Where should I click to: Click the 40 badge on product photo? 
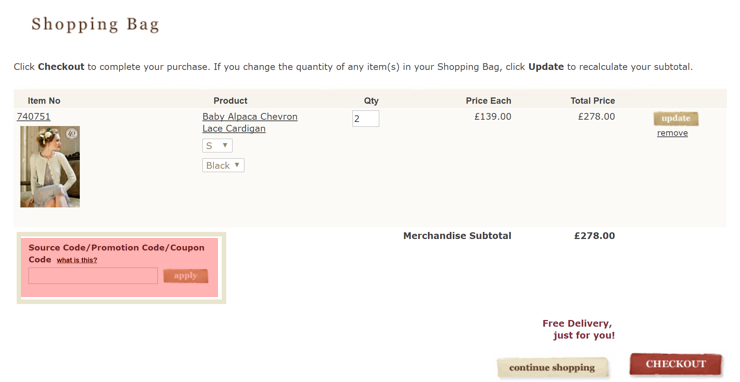[x=72, y=134]
